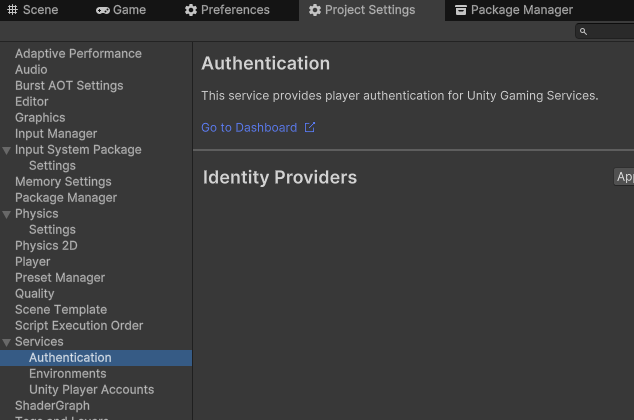Image resolution: width=634 pixels, height=420 pixels.
Task: Select Unity Player Accounts
Action: pos(91,390)
